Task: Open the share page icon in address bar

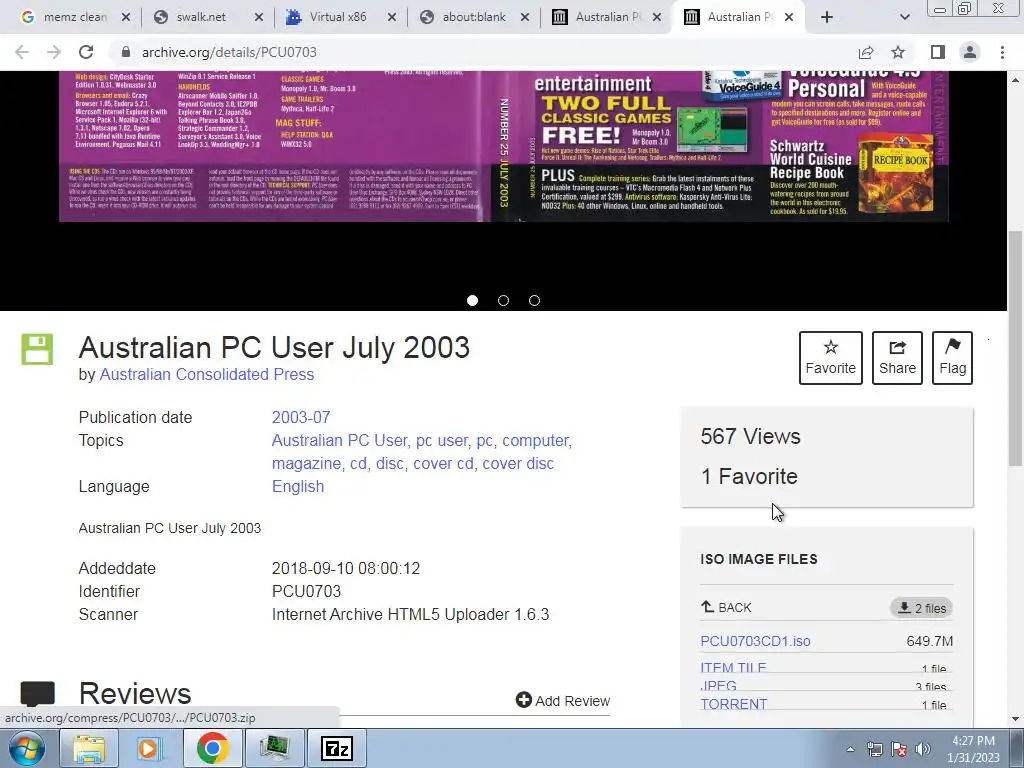Action: (866, 52)
